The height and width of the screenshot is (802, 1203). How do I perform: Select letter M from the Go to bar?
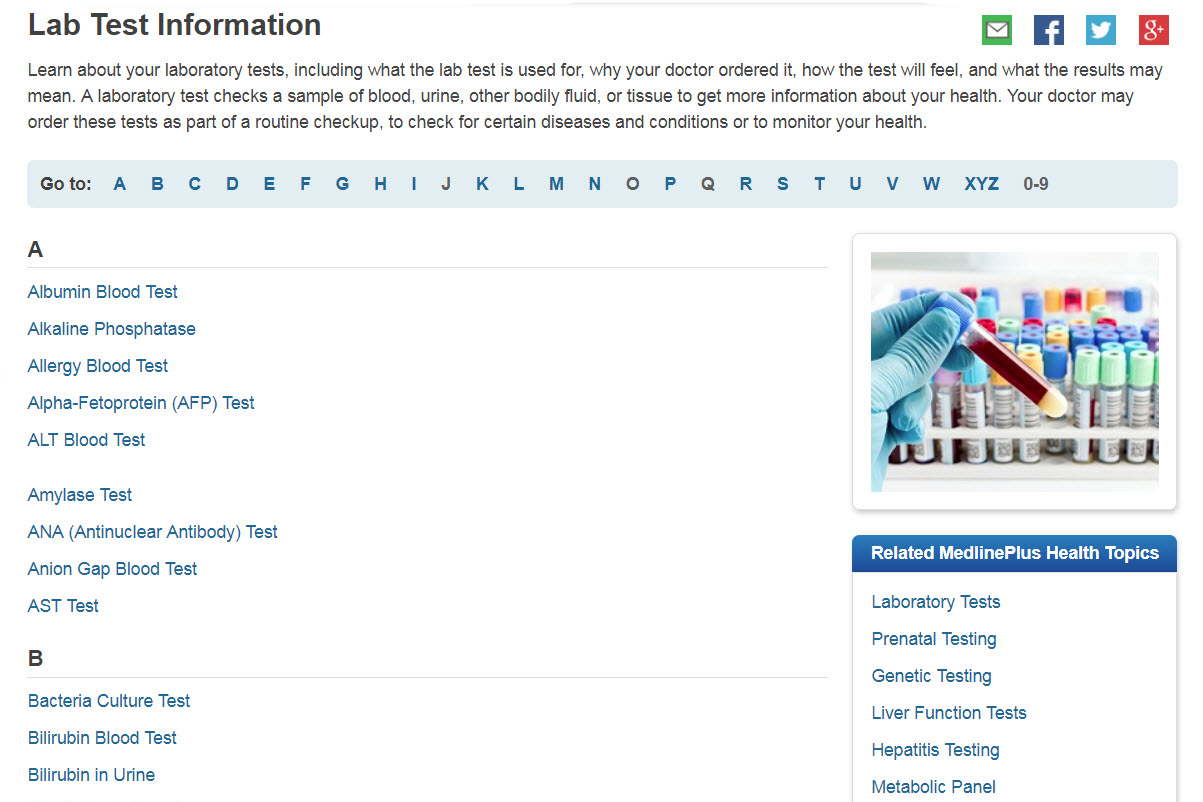pyautogui.click(x=556, y=184)
